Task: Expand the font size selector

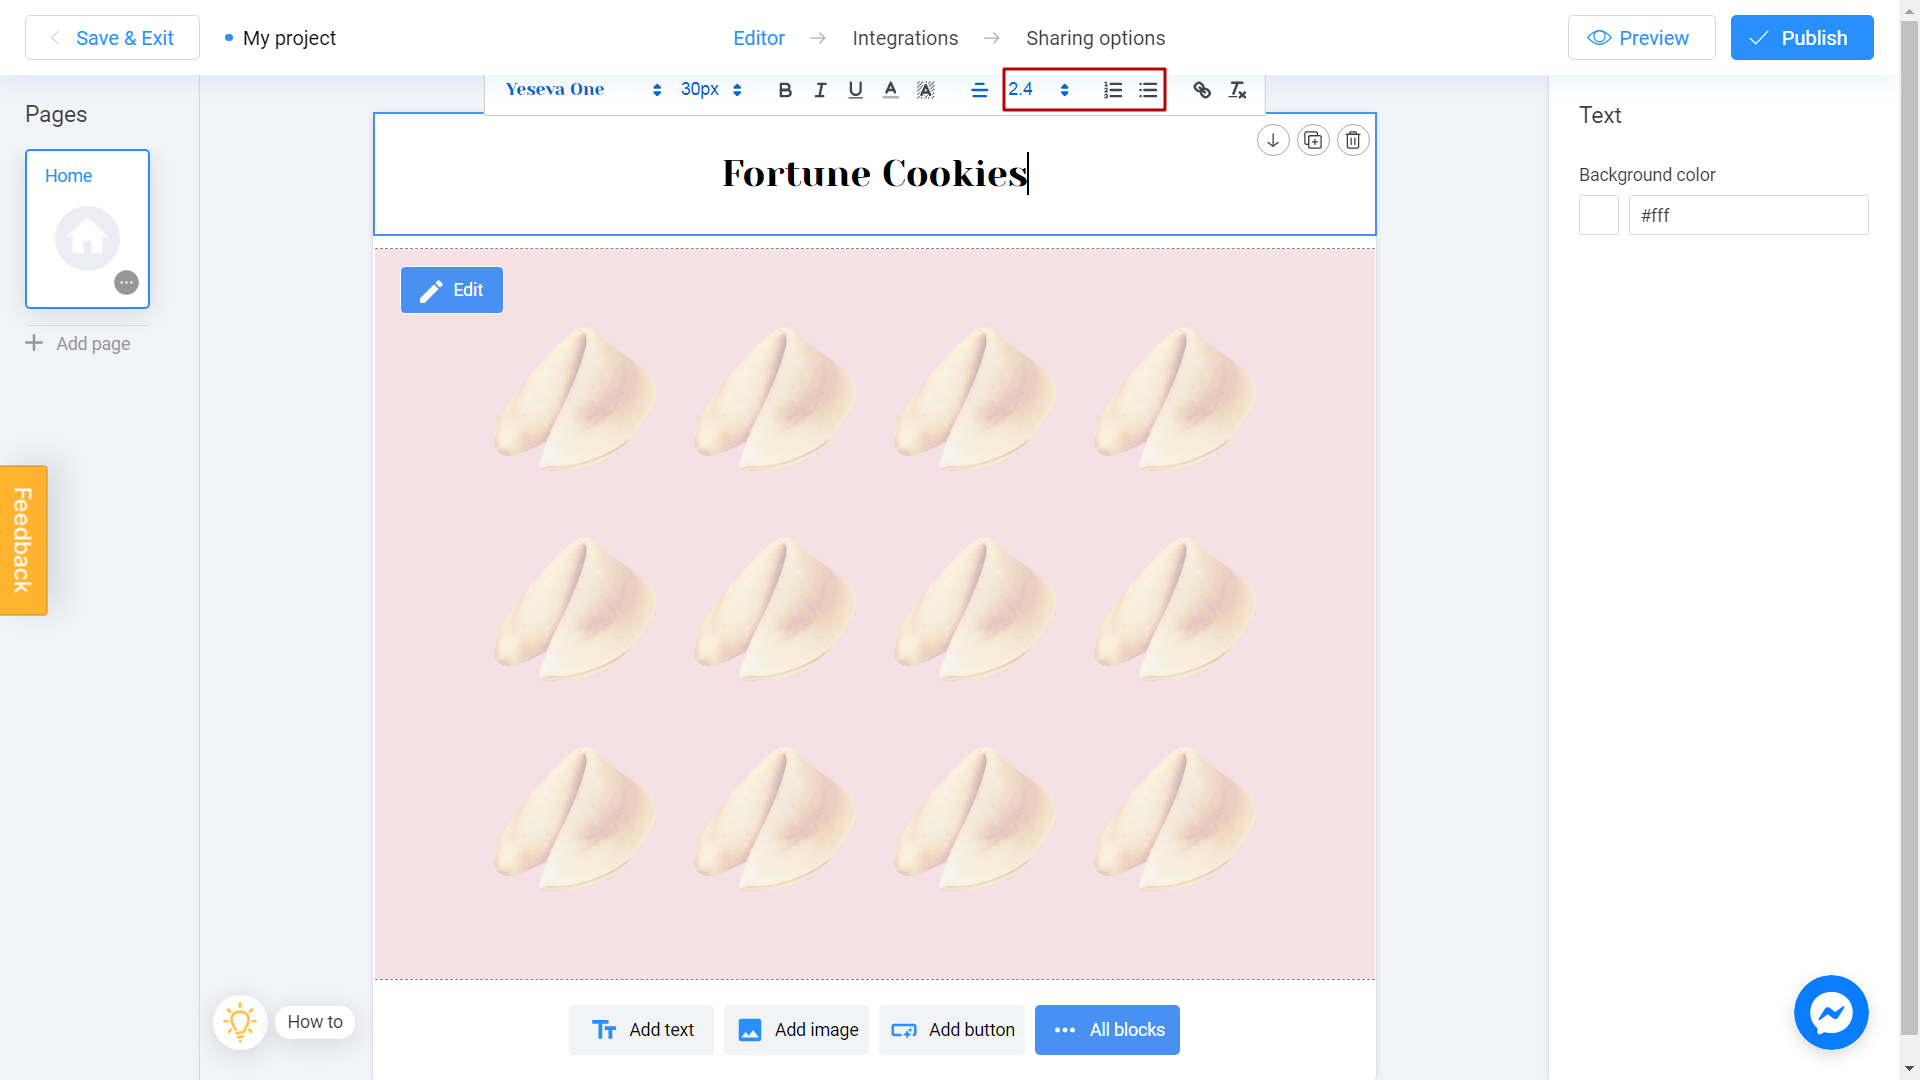Action: click(737, 90)
